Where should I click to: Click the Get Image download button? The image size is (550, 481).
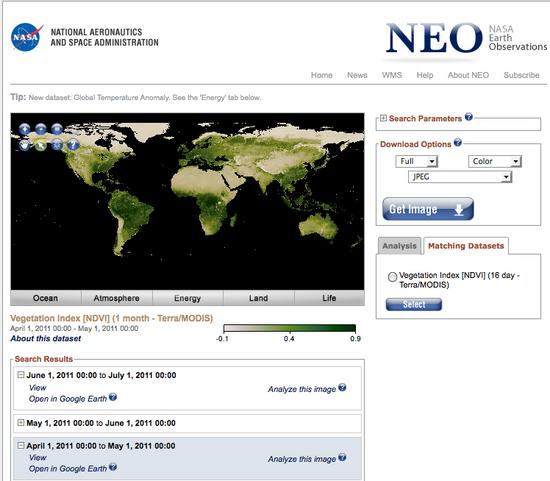coord(428,209)
